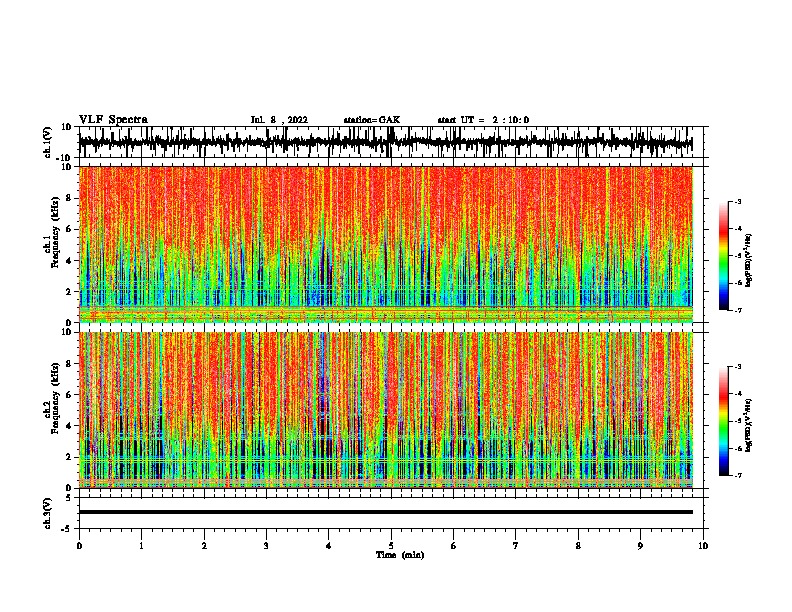Click the ch.2 spectrogram panel
This screenshot has height=612, width=792.
(x=386, y=410)
